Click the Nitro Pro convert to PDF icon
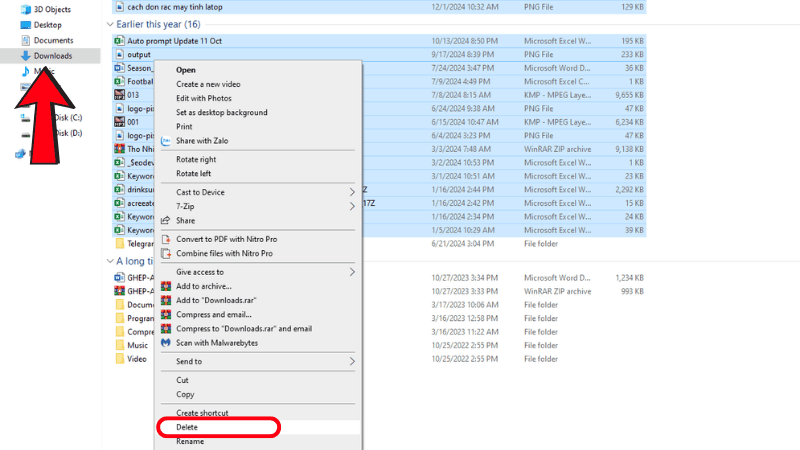This screenshot has width=800, height=450. pyautogui.click(x=166, y=239)
